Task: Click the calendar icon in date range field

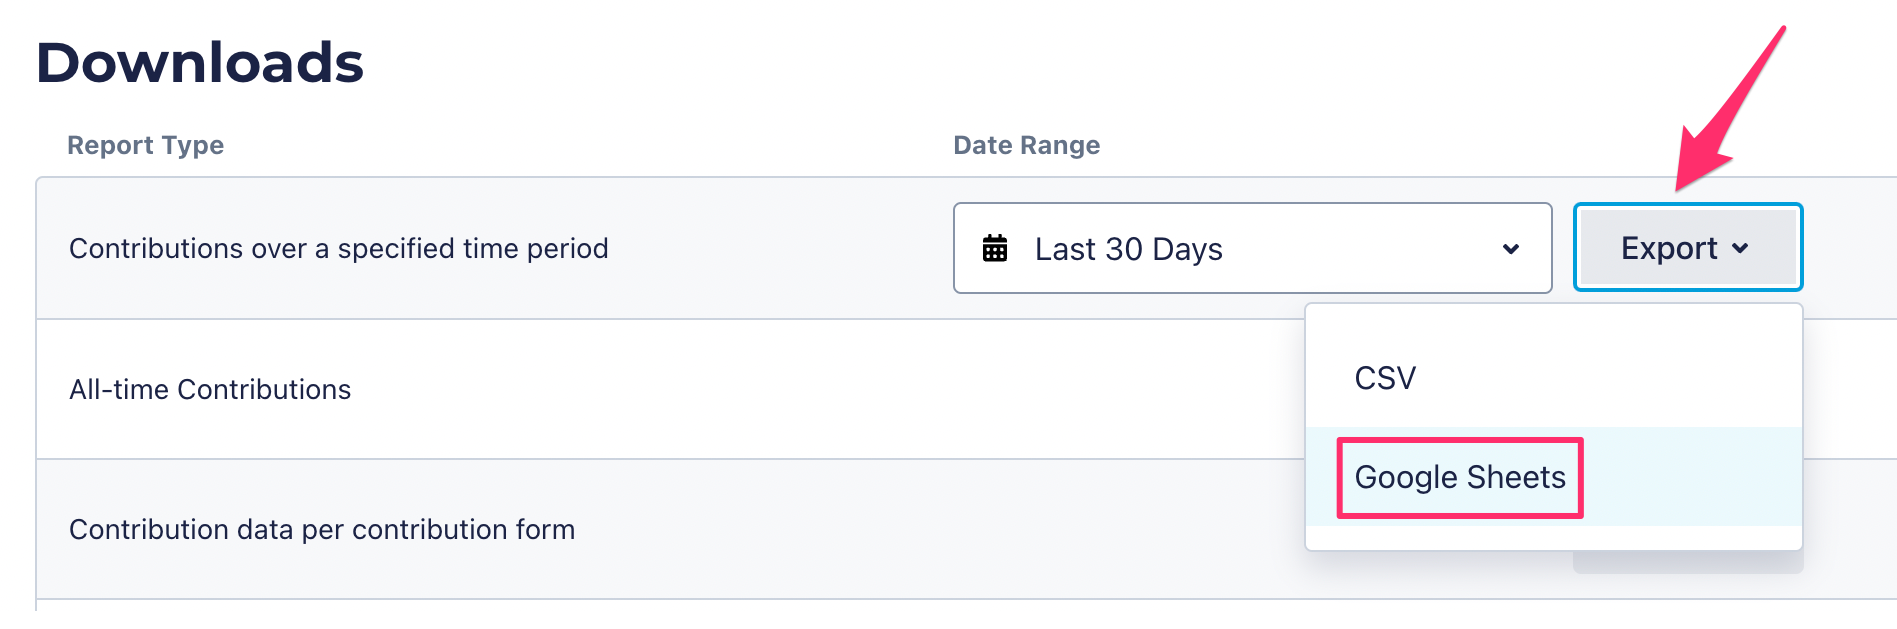Action: (x=994, y=248)
